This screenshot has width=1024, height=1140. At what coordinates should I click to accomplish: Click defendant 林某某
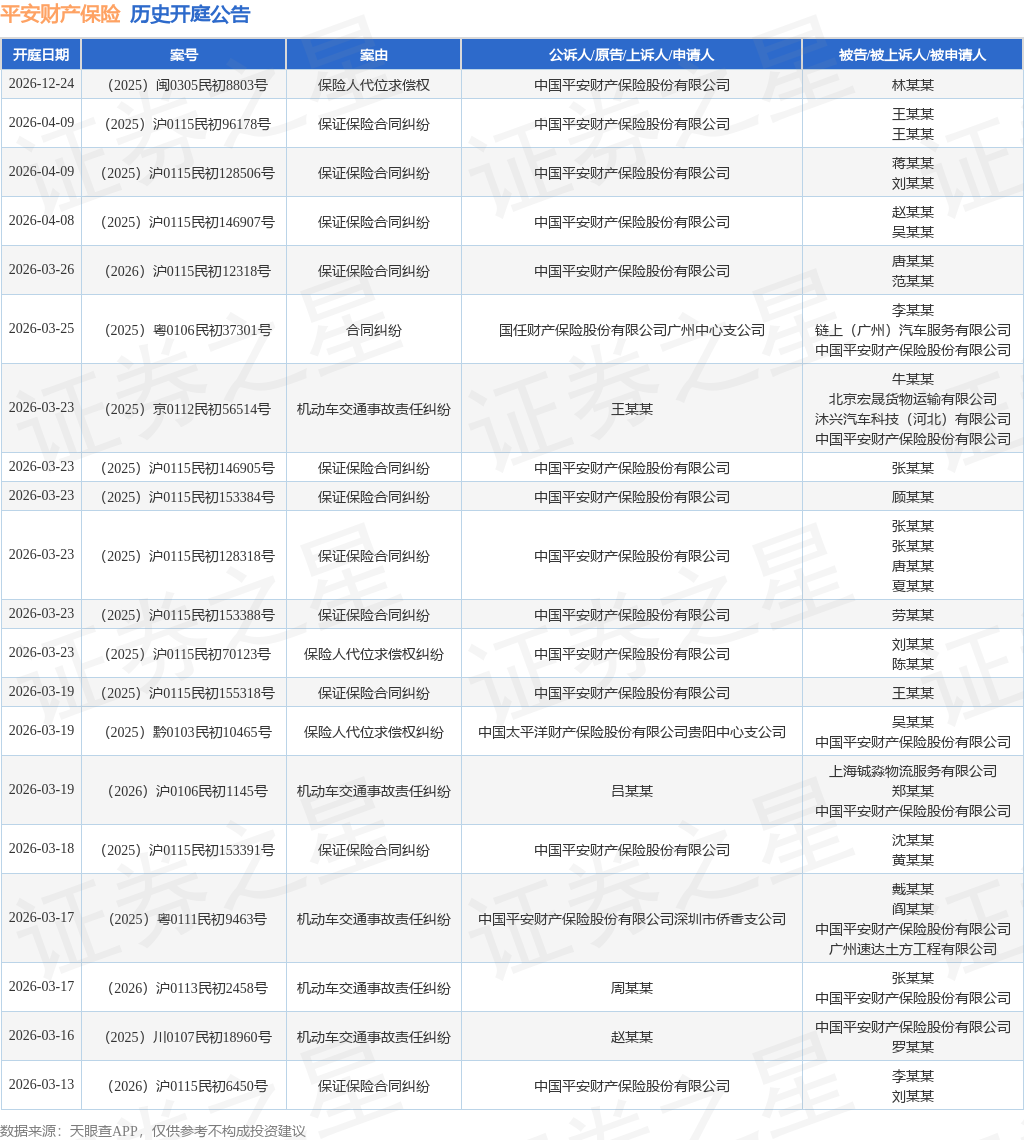click(x=913, y=85)
